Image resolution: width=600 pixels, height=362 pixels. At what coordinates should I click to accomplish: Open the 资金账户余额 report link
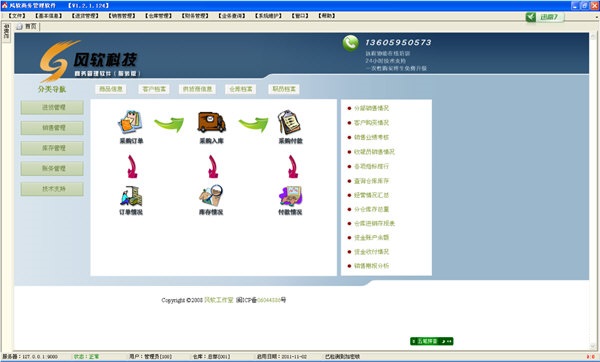[371, 238]
